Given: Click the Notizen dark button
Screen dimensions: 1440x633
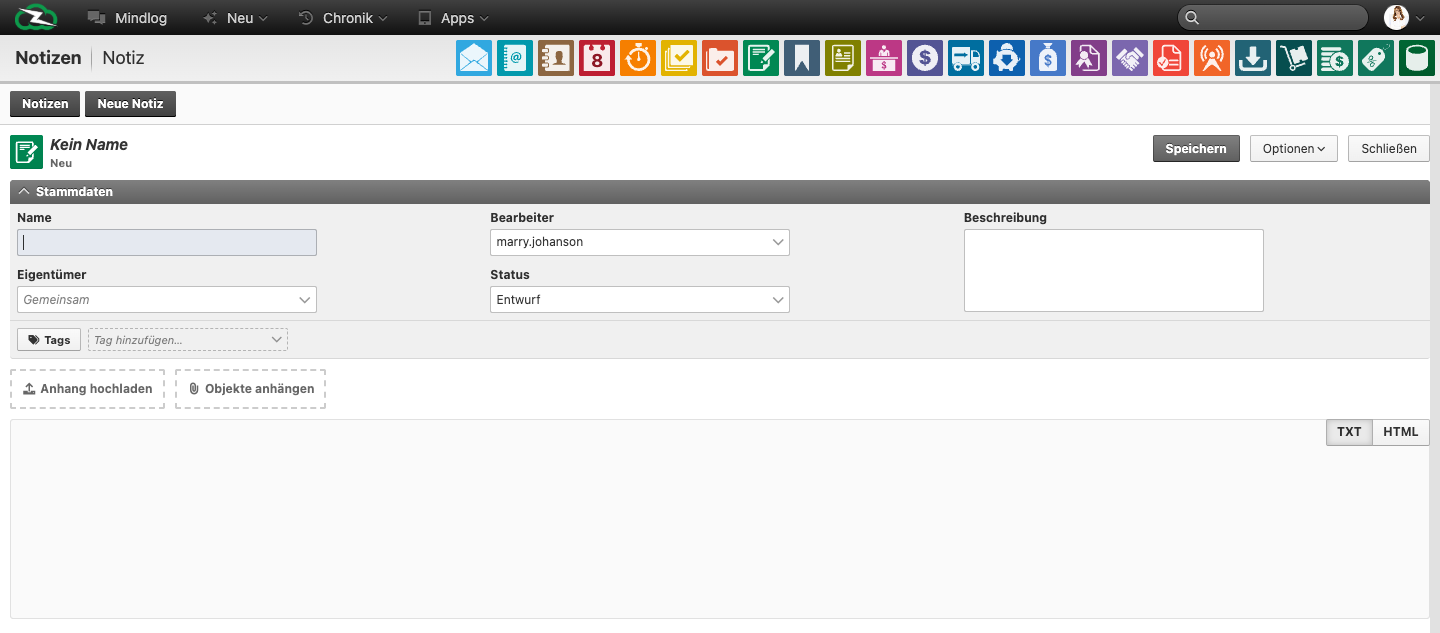Looking at the screenshot, I should [45, 104].
